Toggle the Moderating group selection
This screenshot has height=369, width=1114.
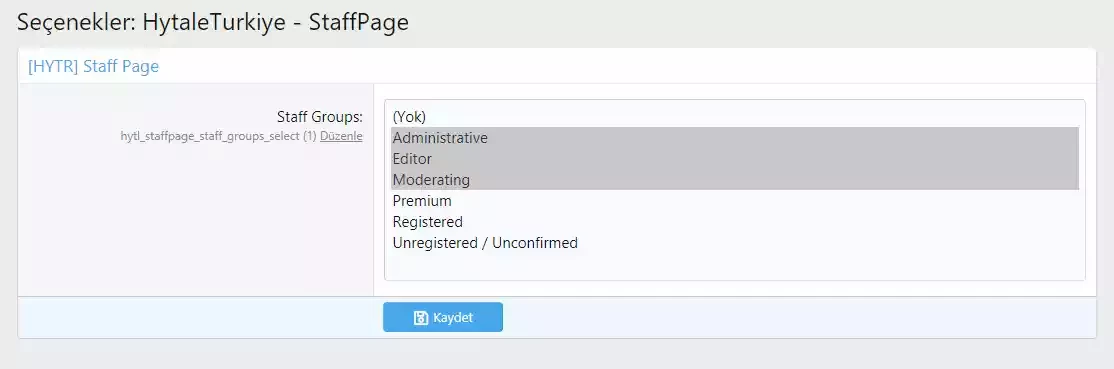pyautogui.click(x=735, y=180)
